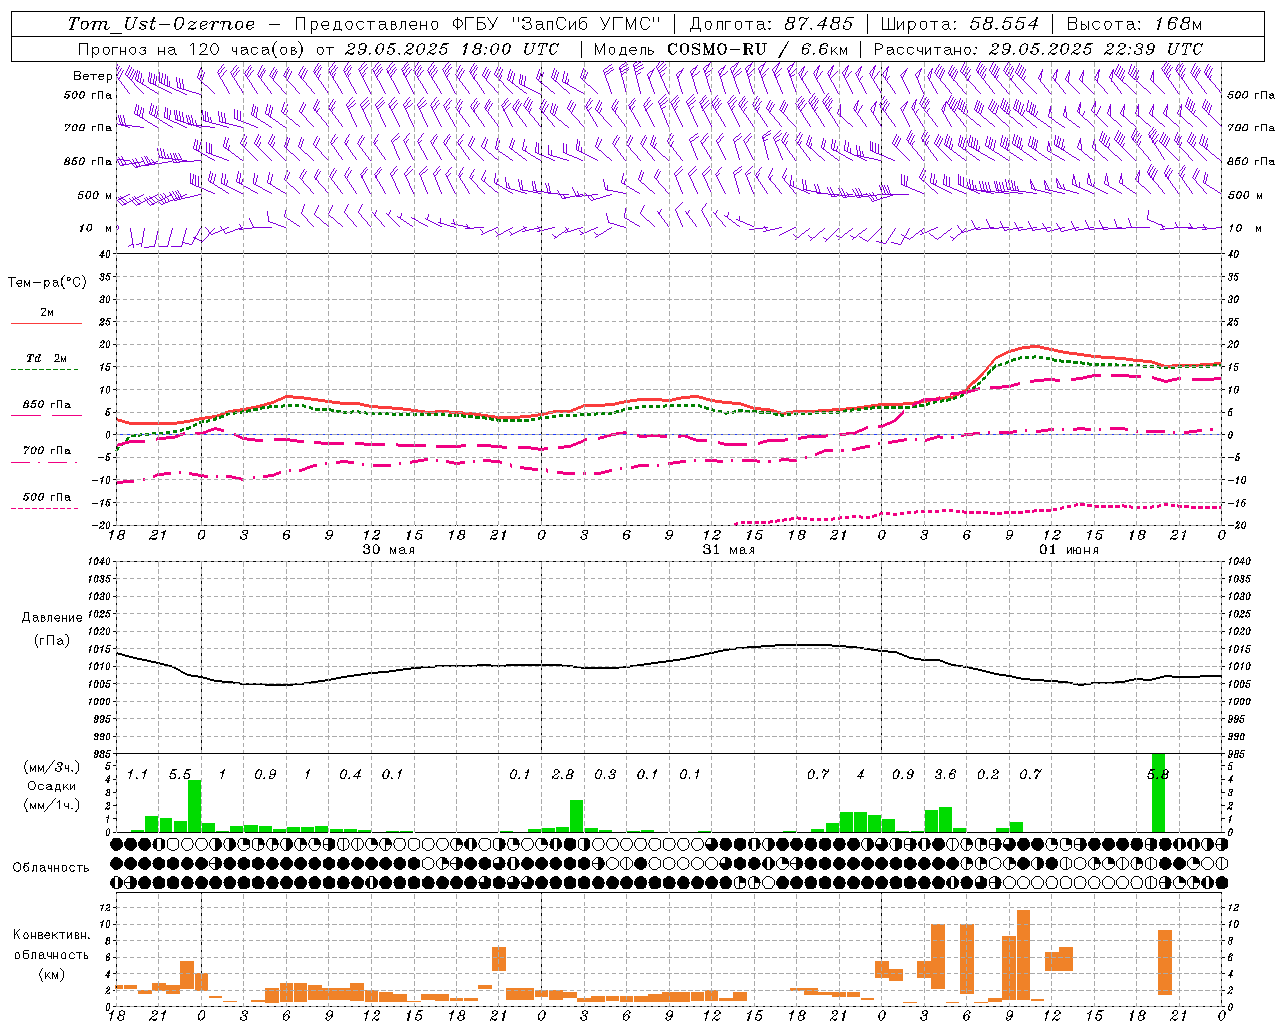
Task: Click the "Осадки" precipitation panel label
Action: tap(52, 786)
